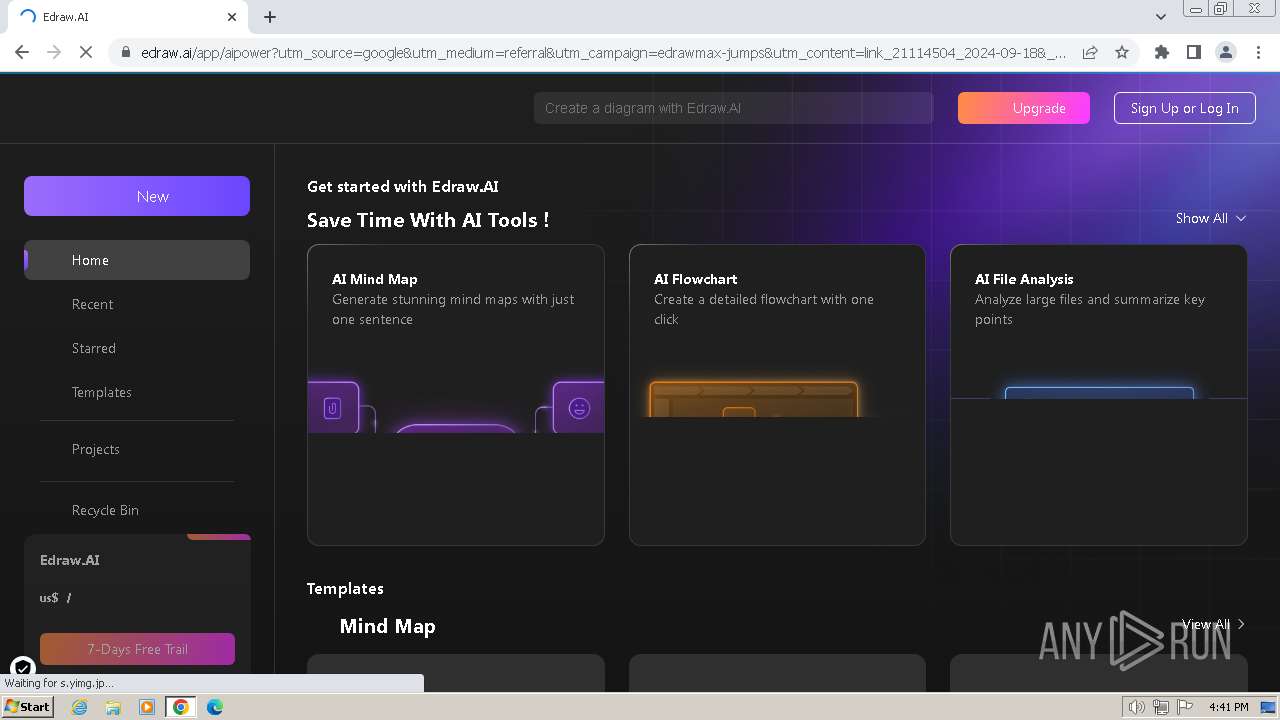Stop loading the page
This screenshot has width=1280, height=720.
coord(86,52)
